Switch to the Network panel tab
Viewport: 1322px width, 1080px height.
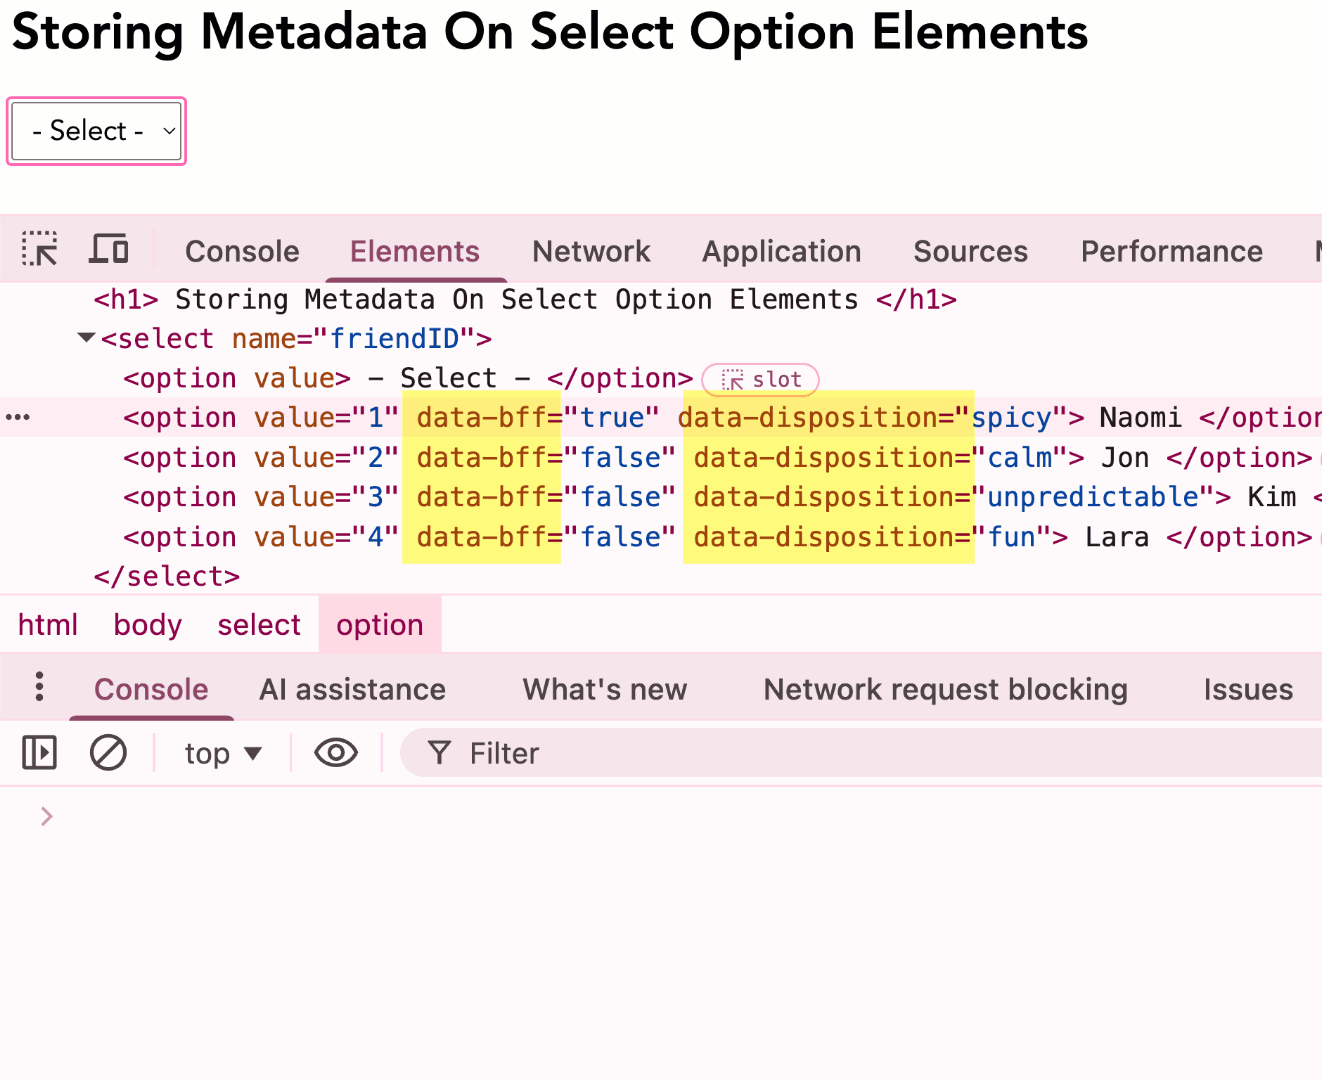click(590, 251)
